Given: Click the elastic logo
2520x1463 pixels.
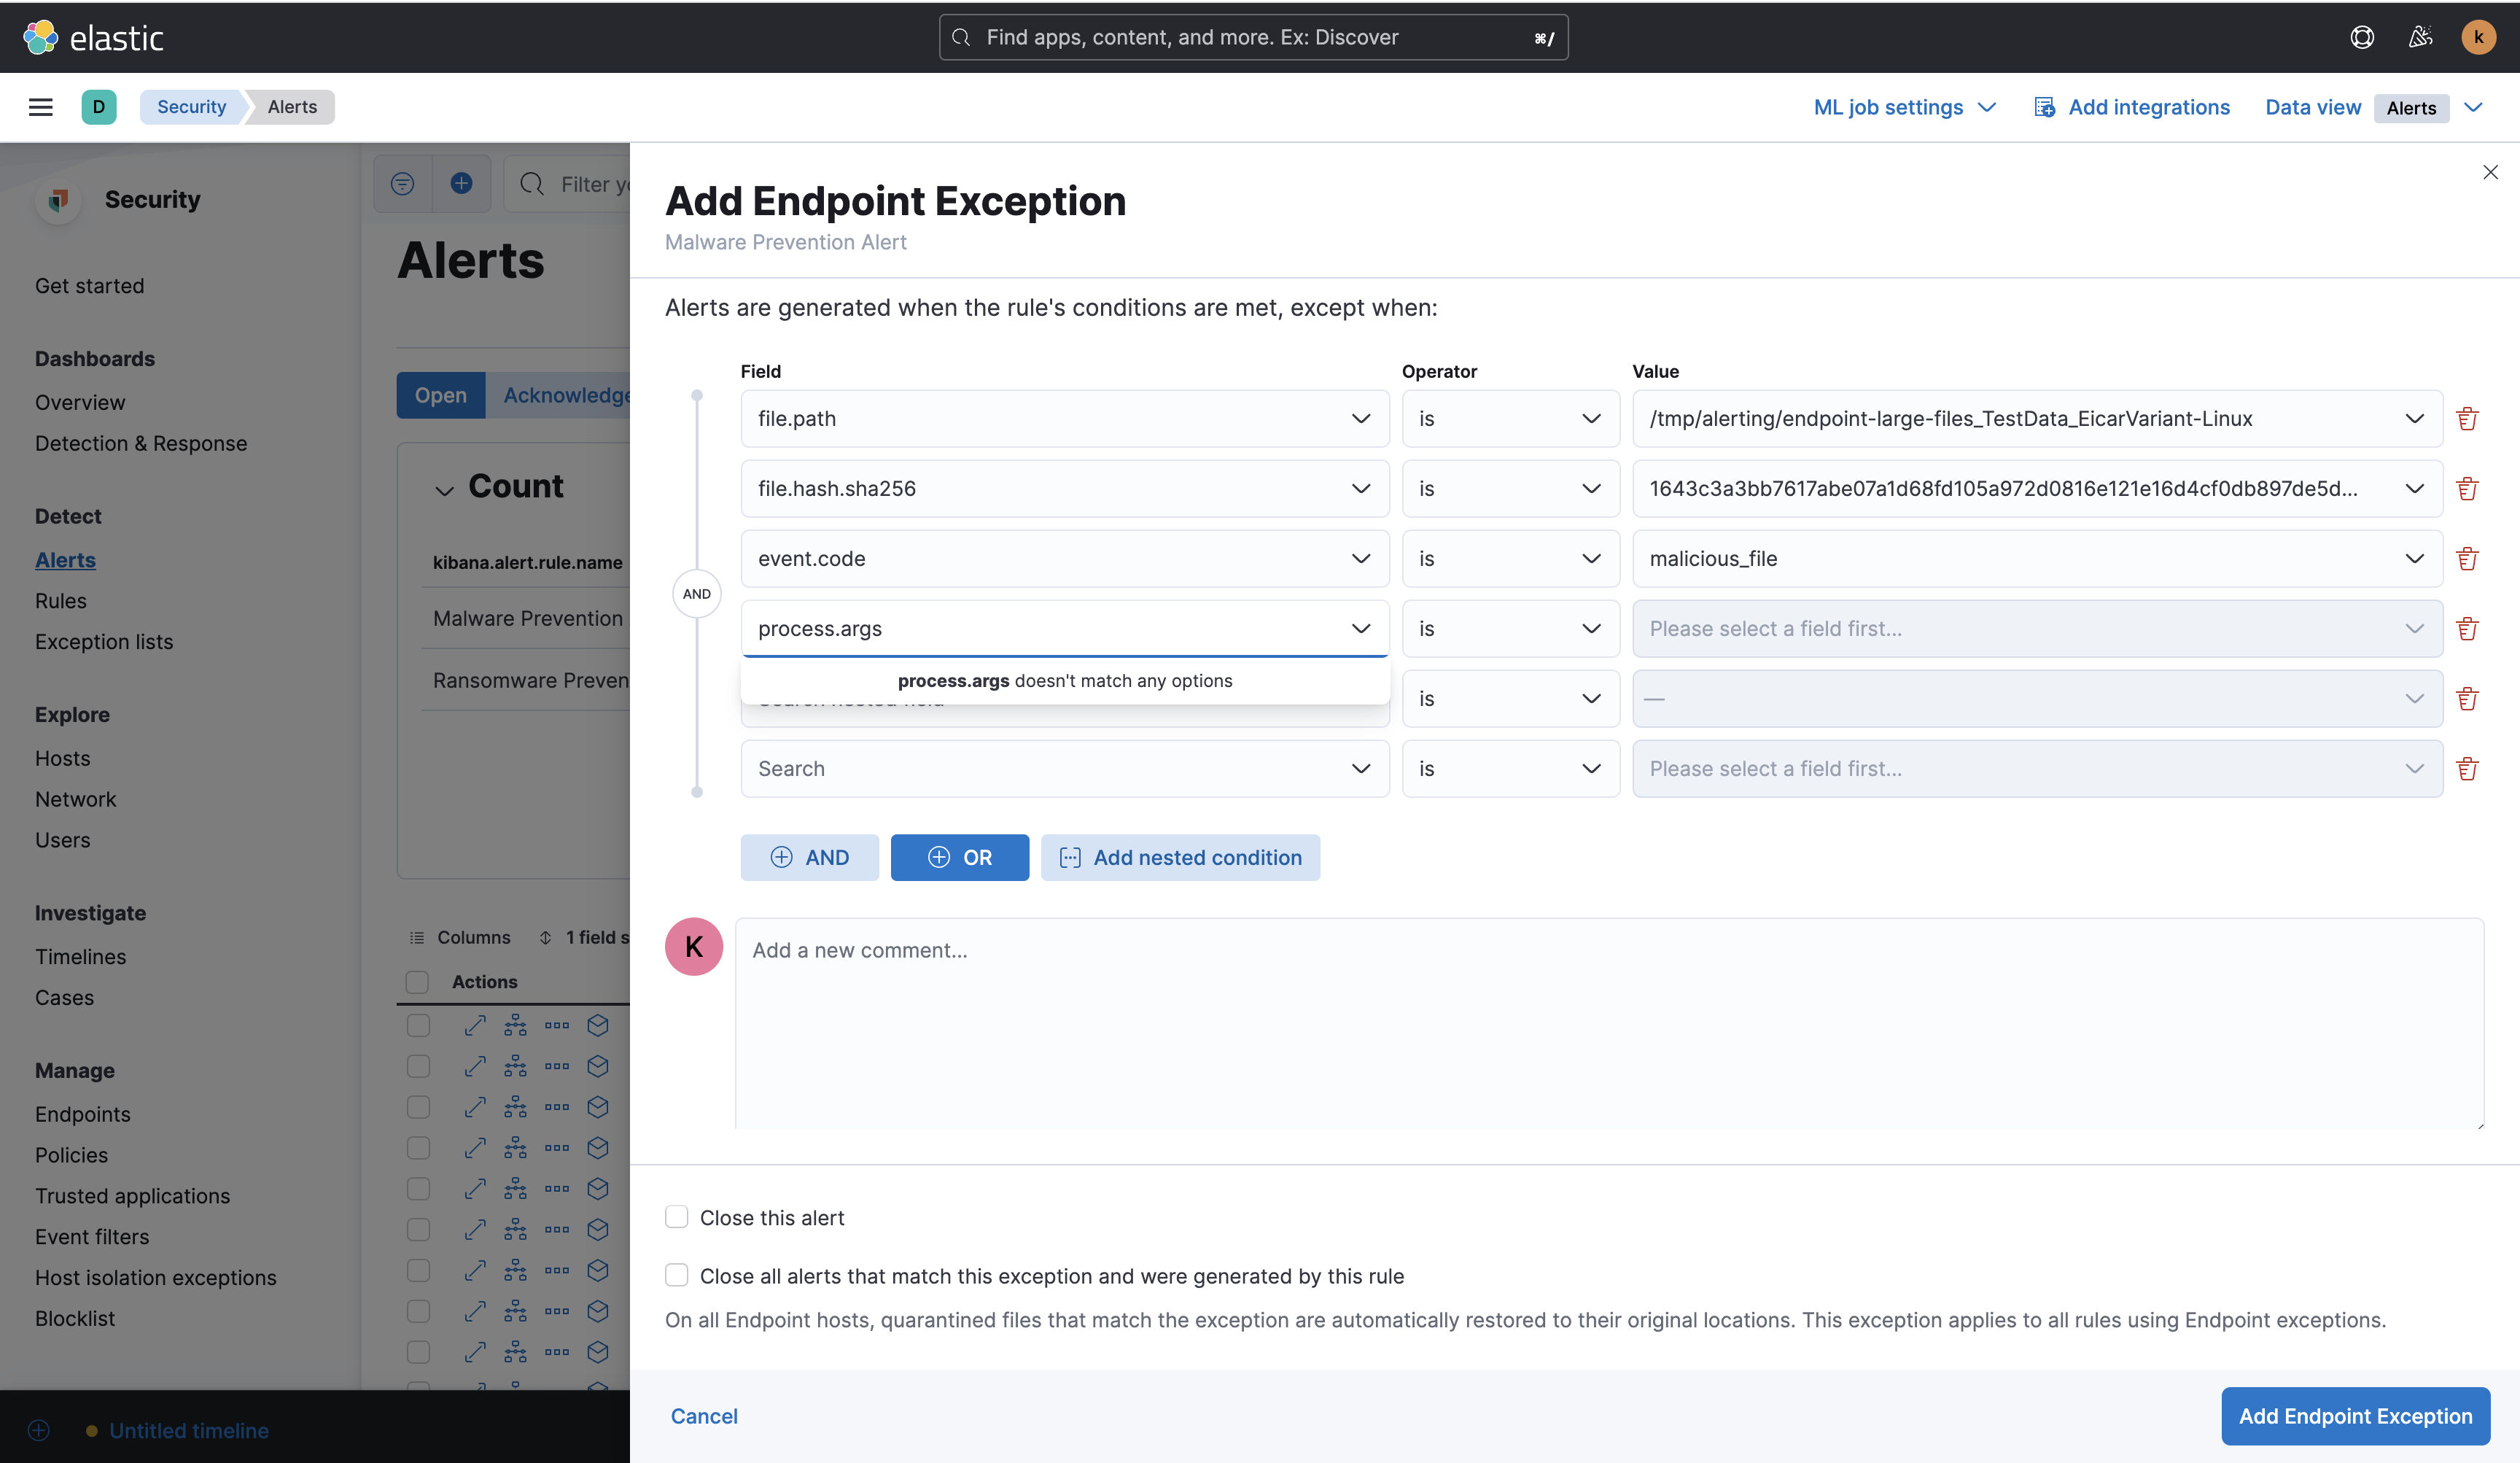Looking at the screenshot, I should (x=93, y=37).
